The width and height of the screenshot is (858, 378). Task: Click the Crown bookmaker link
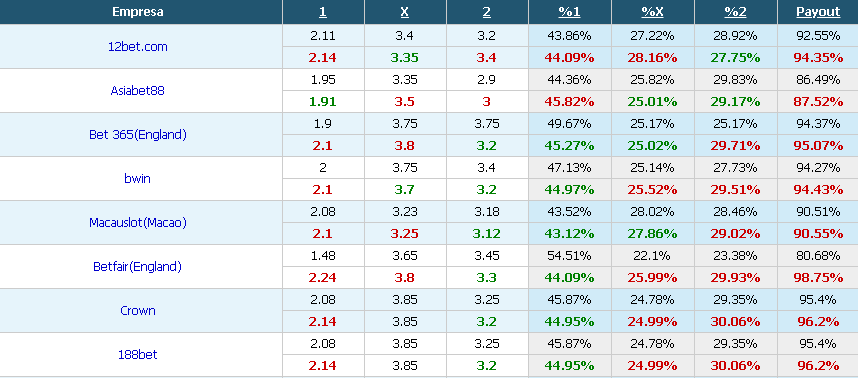138,311
